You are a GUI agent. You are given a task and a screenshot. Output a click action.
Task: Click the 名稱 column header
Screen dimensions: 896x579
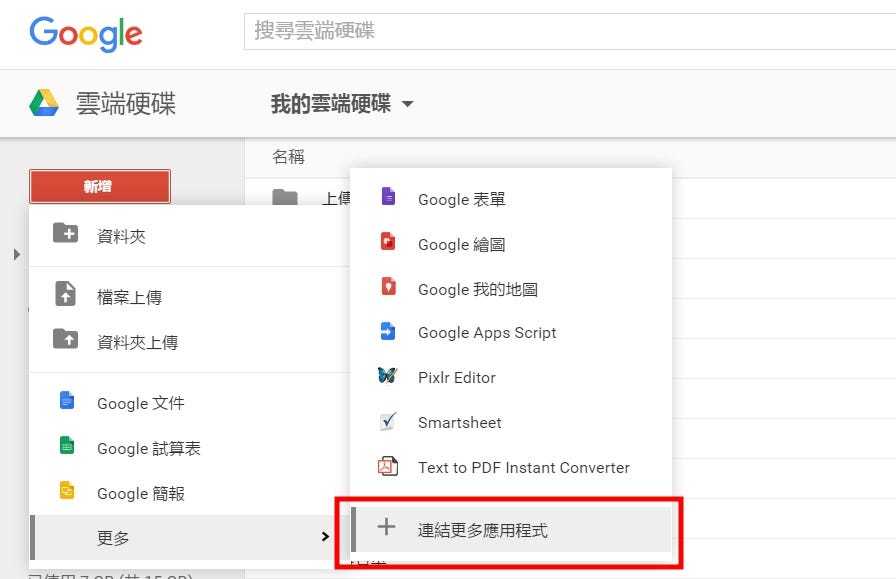point(289,157)
